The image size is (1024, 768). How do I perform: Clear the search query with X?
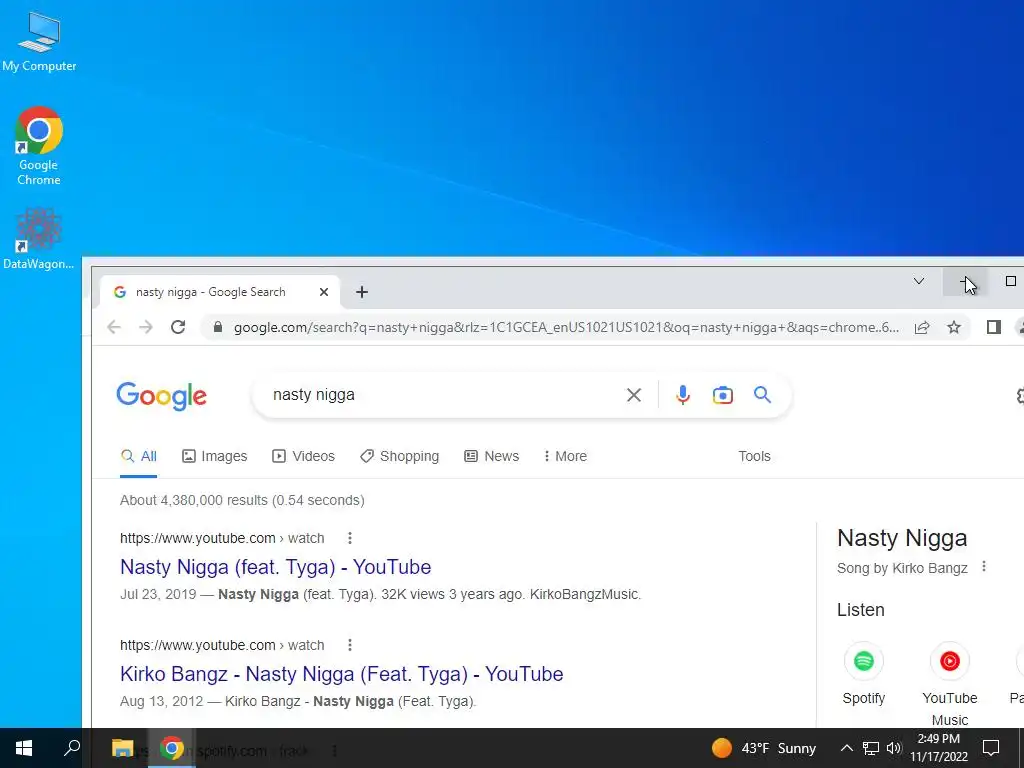tap(633, 394)
